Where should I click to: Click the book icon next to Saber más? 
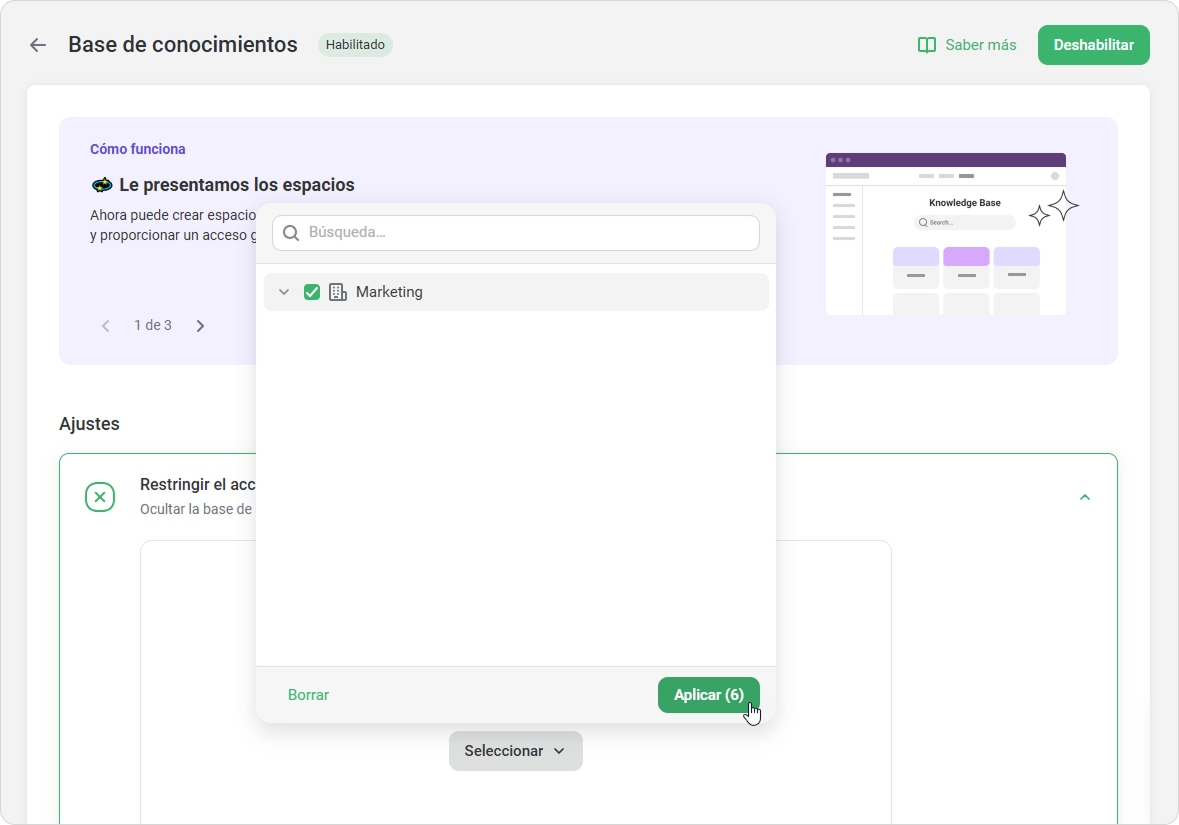pos(927,45)
